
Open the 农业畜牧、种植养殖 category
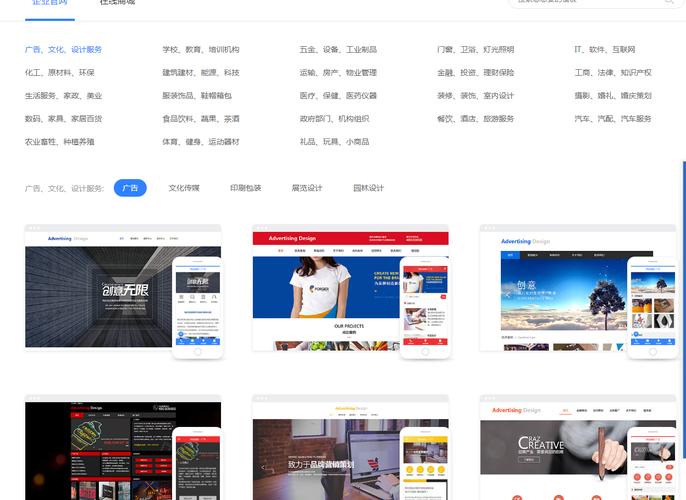60,142
